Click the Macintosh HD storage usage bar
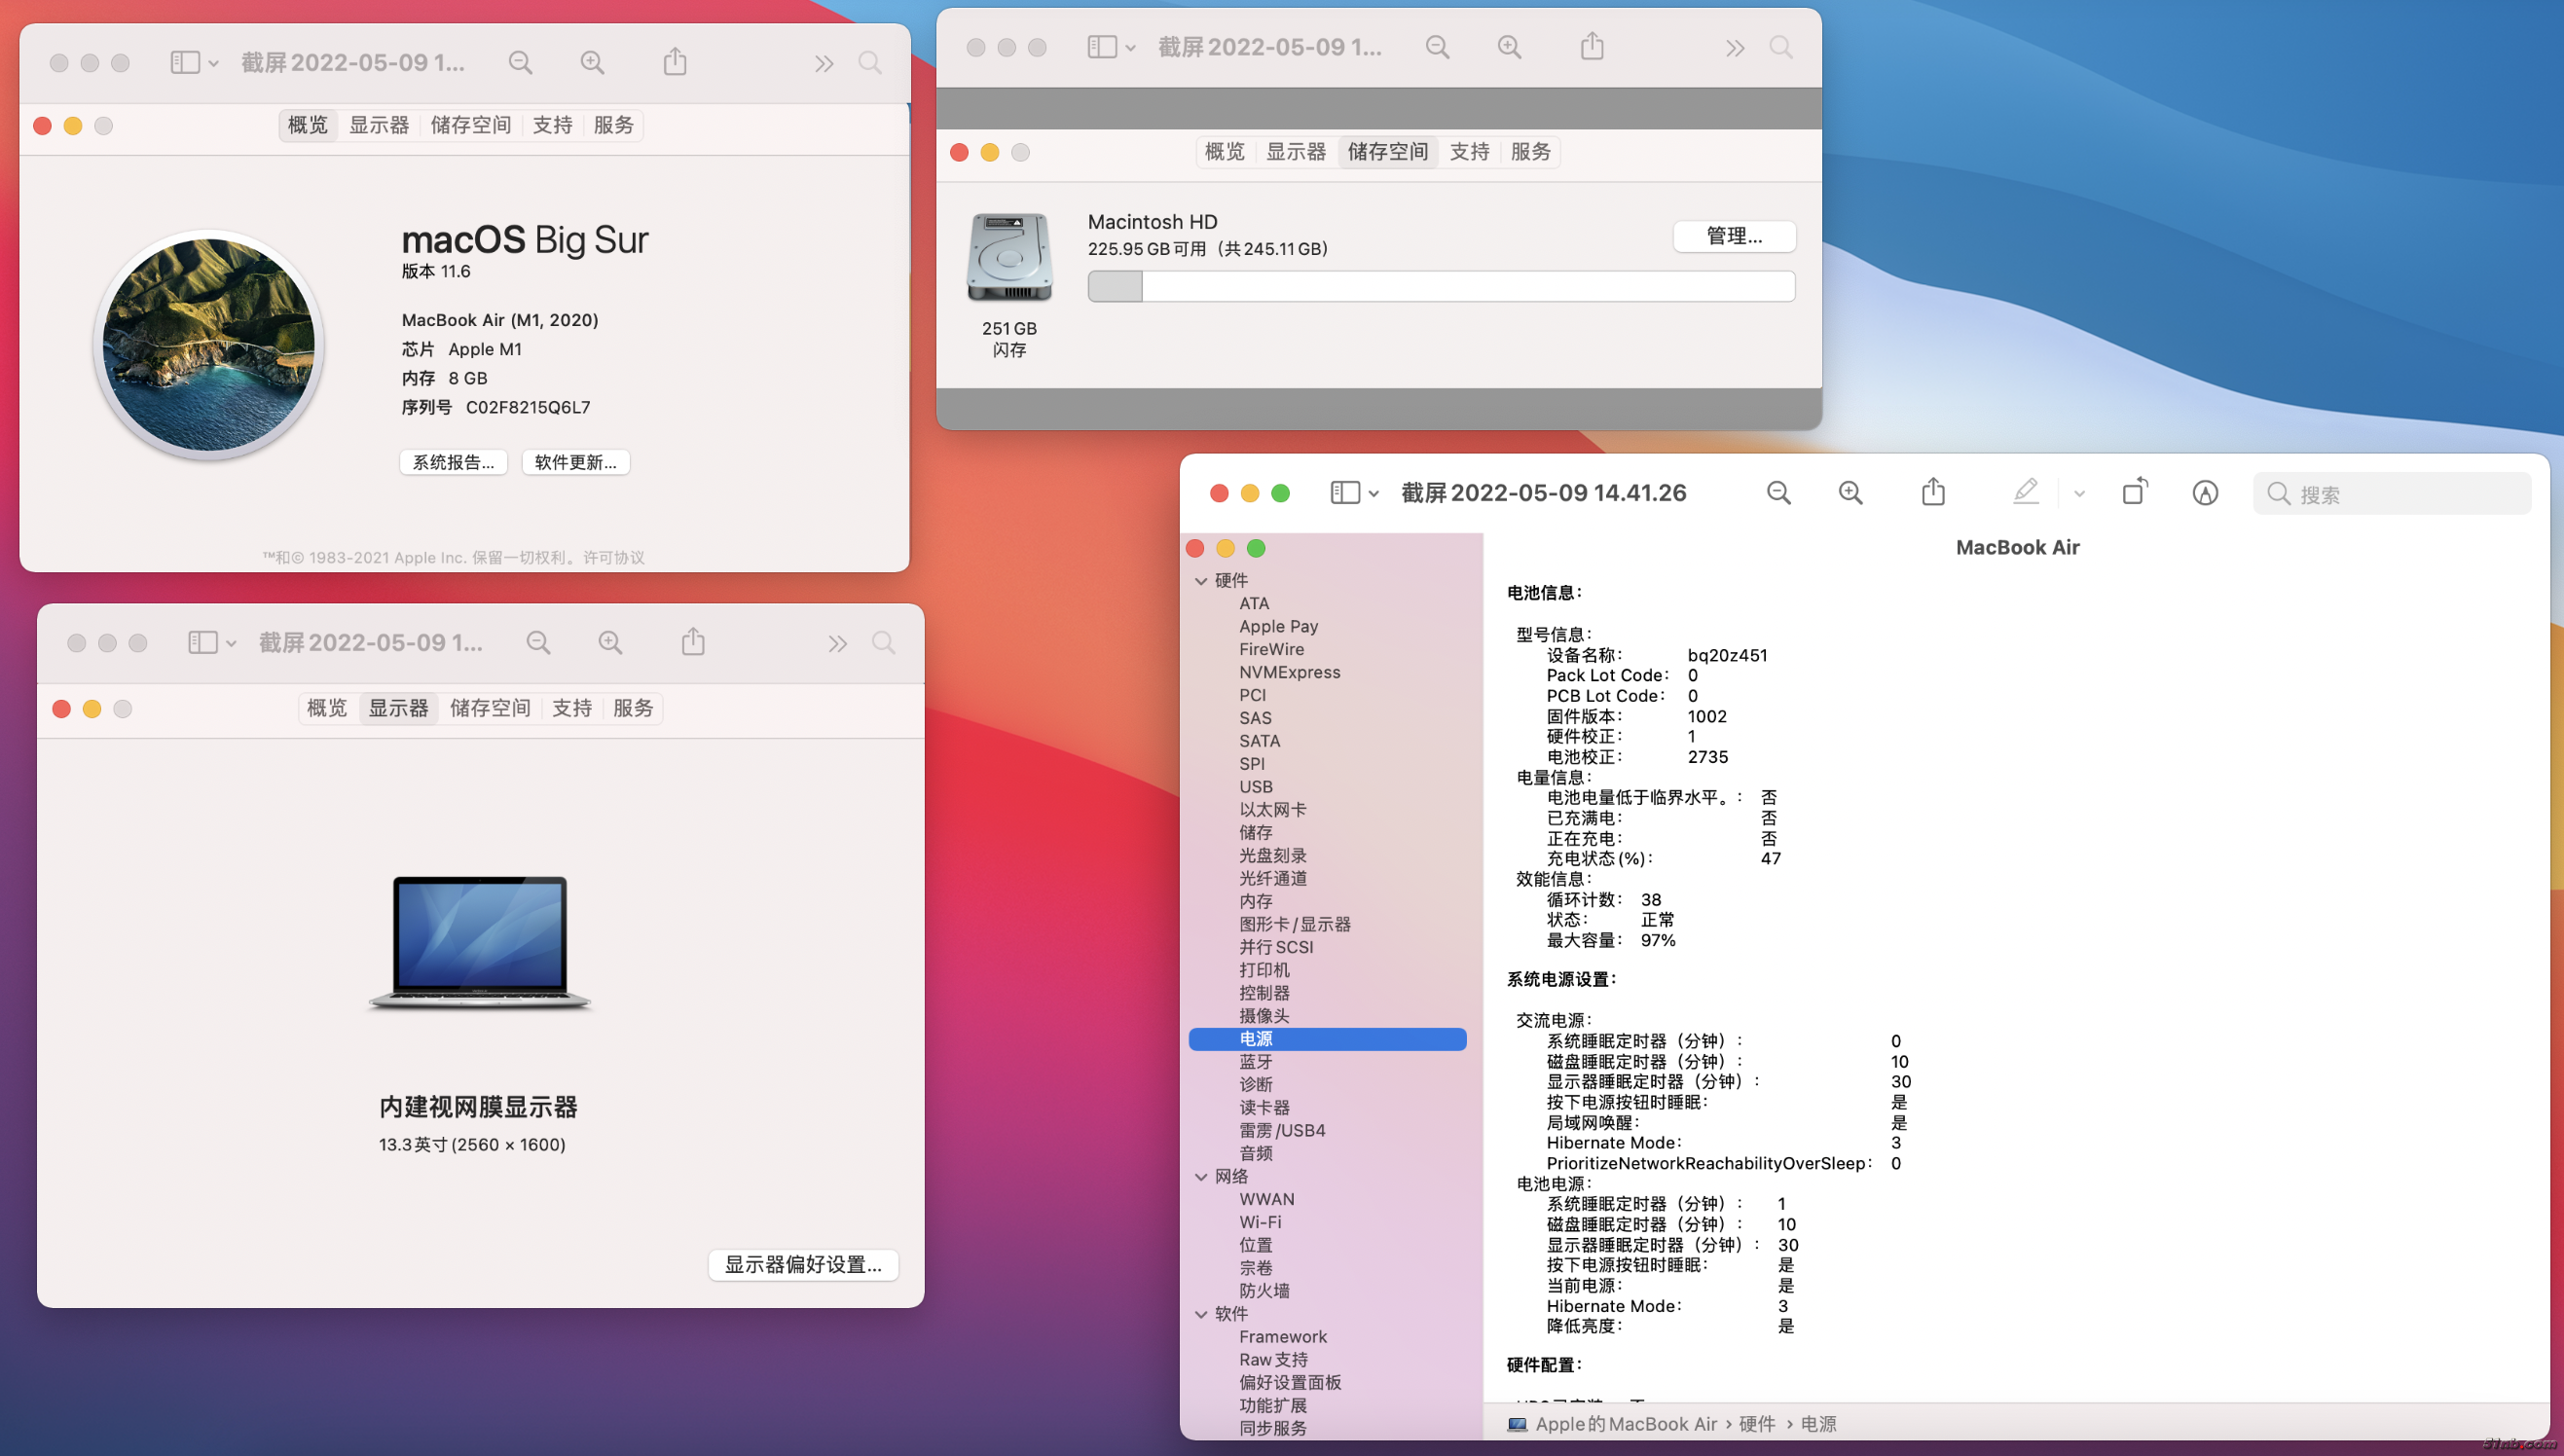The width and height of the screenshot is (2564, 1456). pyautogui.click(x=1441, y=286)
